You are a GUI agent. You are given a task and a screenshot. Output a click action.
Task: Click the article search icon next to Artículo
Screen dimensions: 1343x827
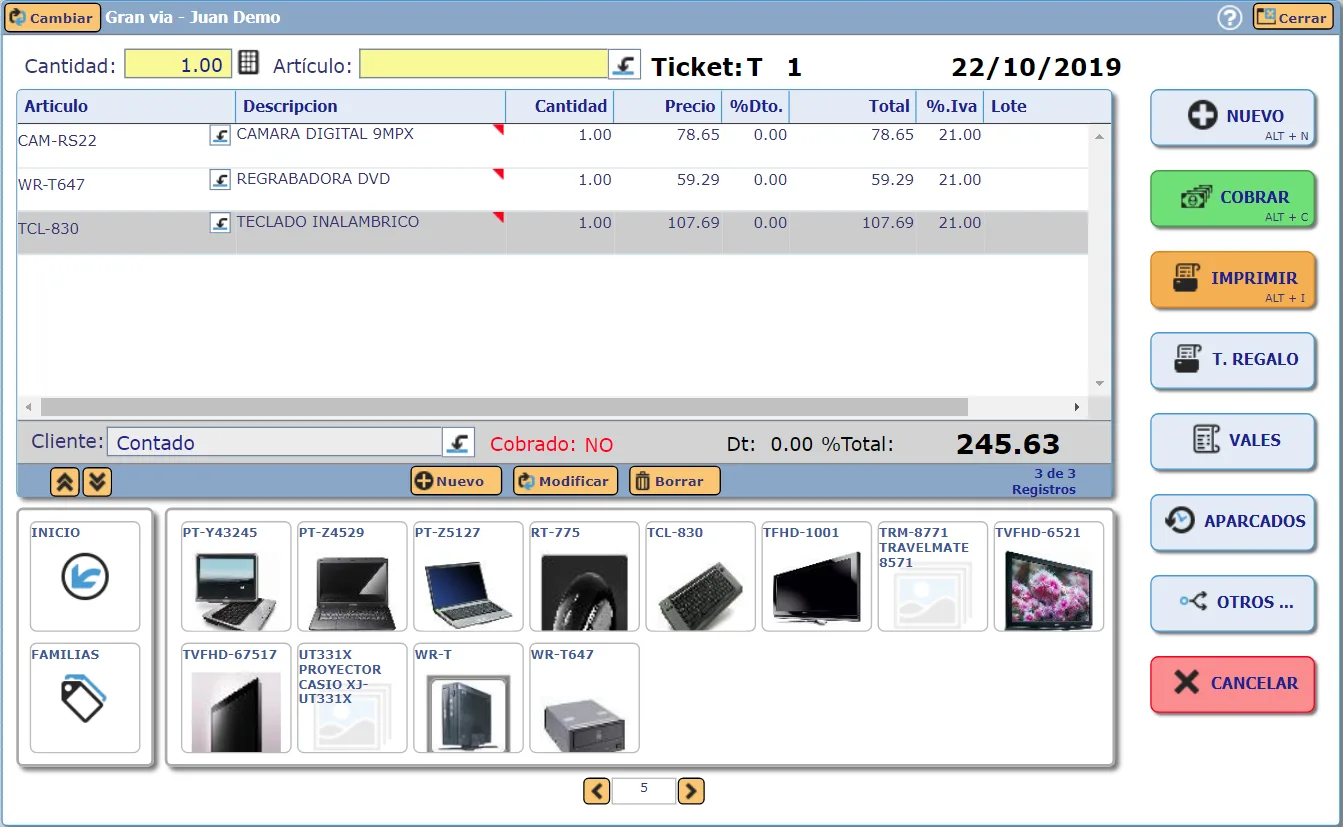[625, 65]
